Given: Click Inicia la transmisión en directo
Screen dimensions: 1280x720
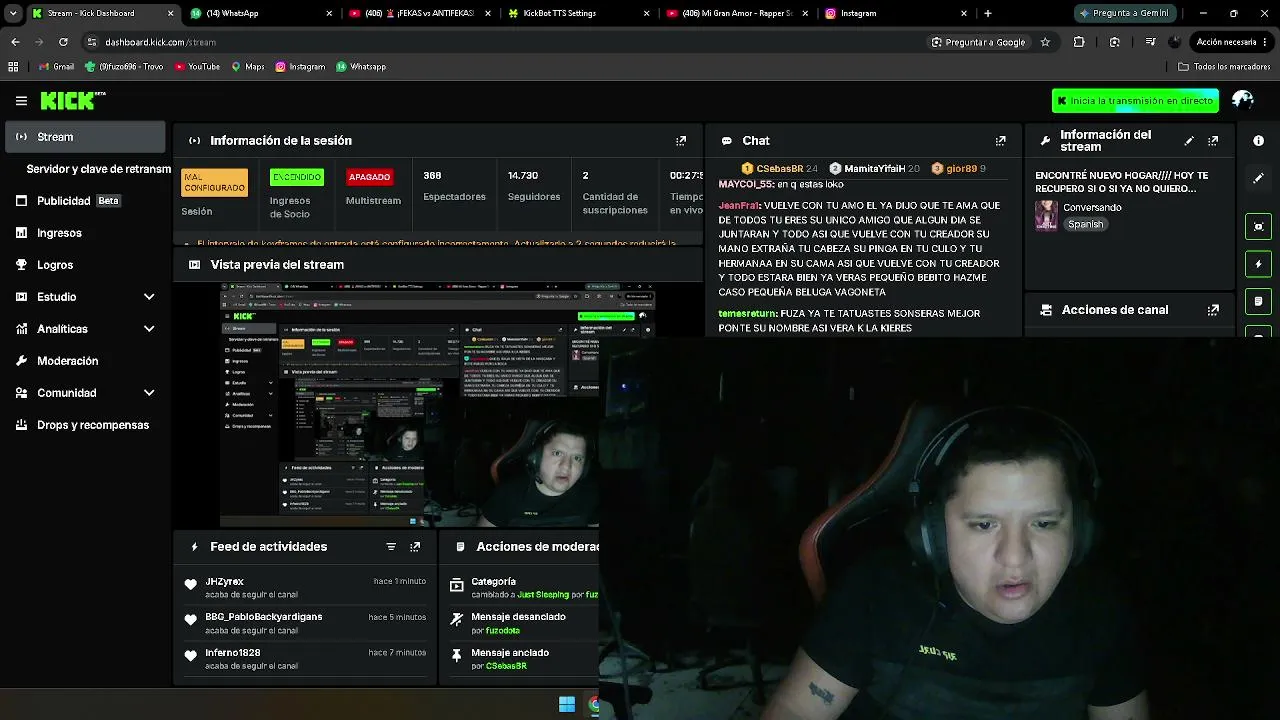Looking at the screenshot, I should point(1135,101).
